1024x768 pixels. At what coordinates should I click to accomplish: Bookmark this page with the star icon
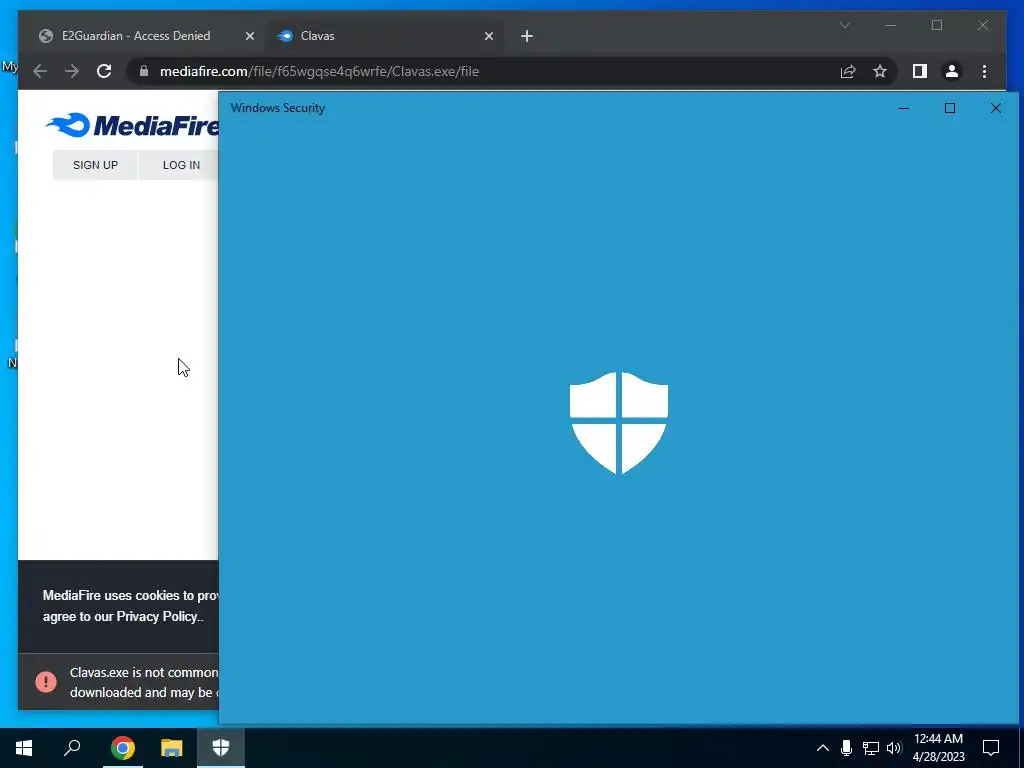point(880,71)
